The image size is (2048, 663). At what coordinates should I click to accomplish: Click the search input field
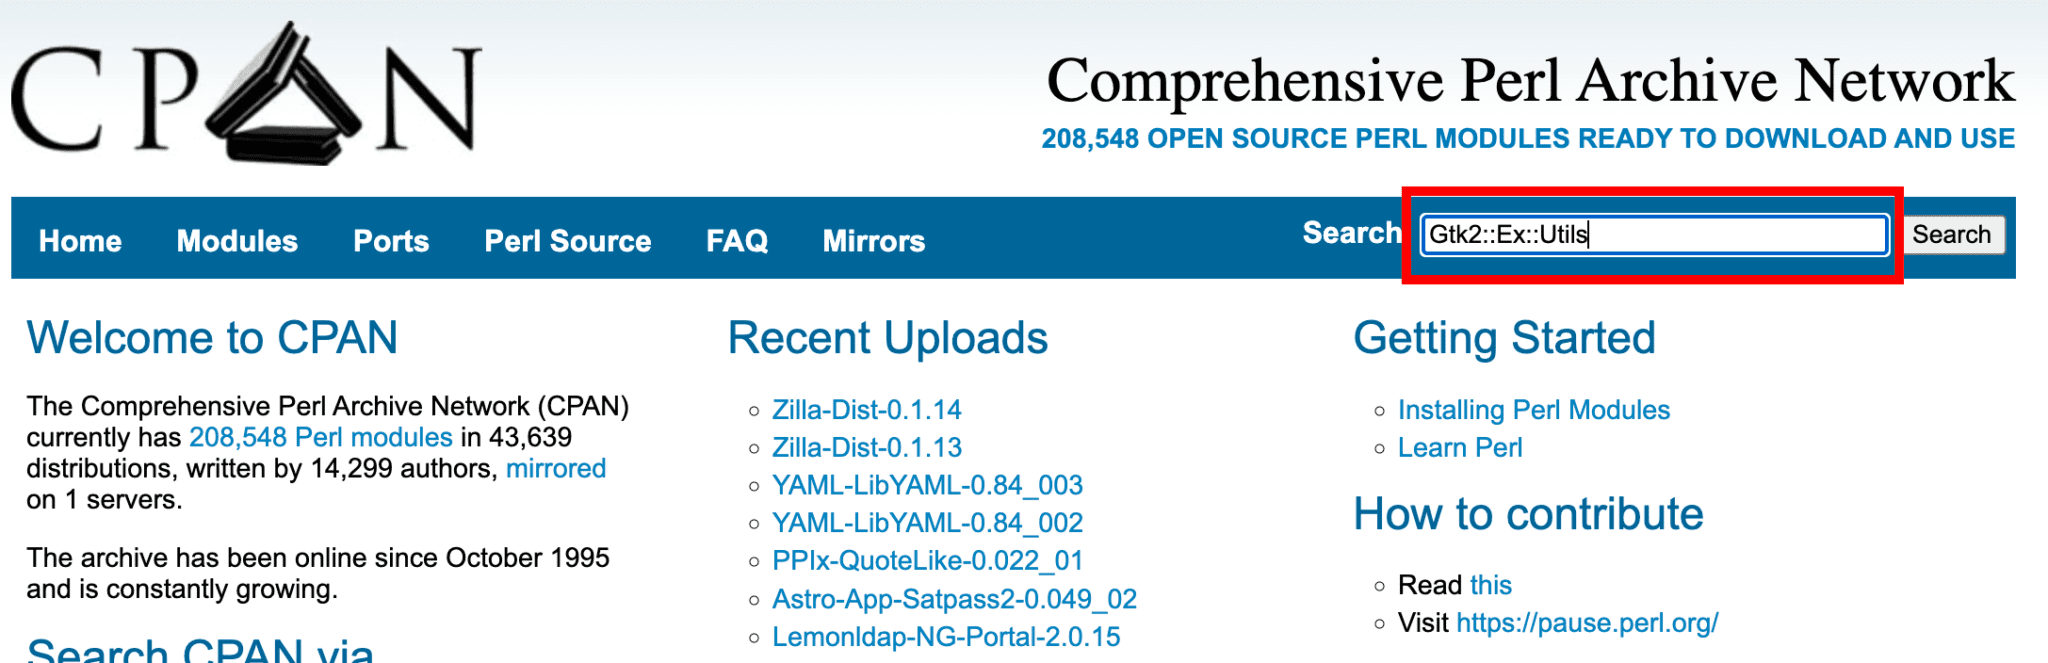(1653, 235)
